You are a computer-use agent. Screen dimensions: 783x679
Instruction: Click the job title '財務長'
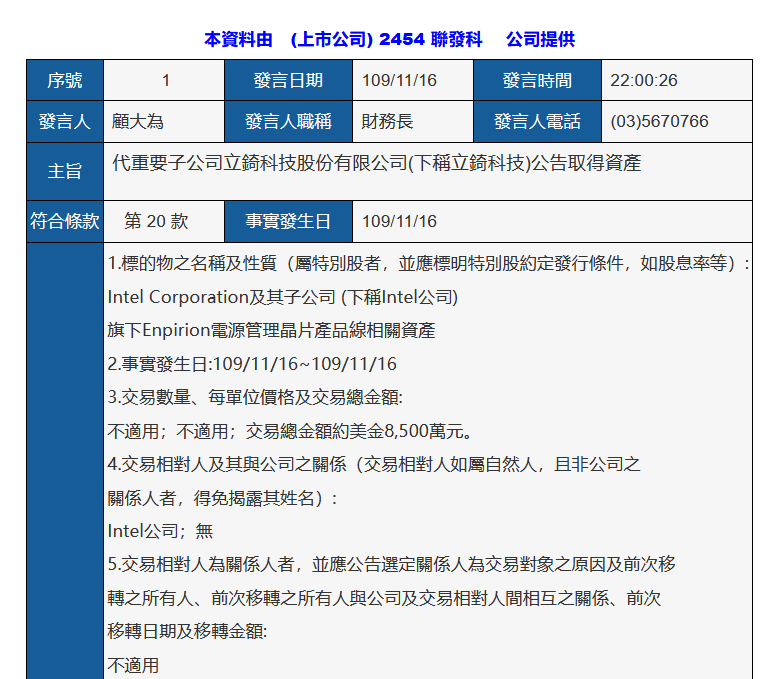(388, 121)
